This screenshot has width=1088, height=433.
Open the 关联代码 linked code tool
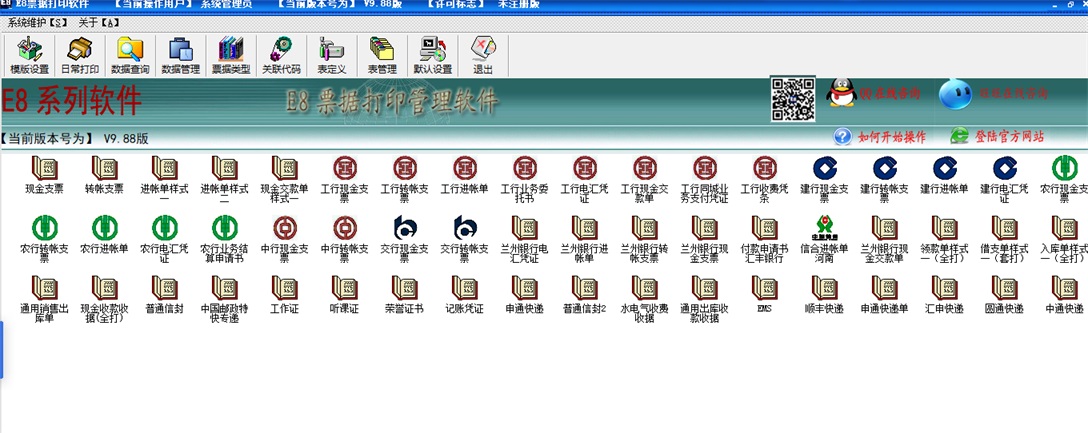click(281, 55)
